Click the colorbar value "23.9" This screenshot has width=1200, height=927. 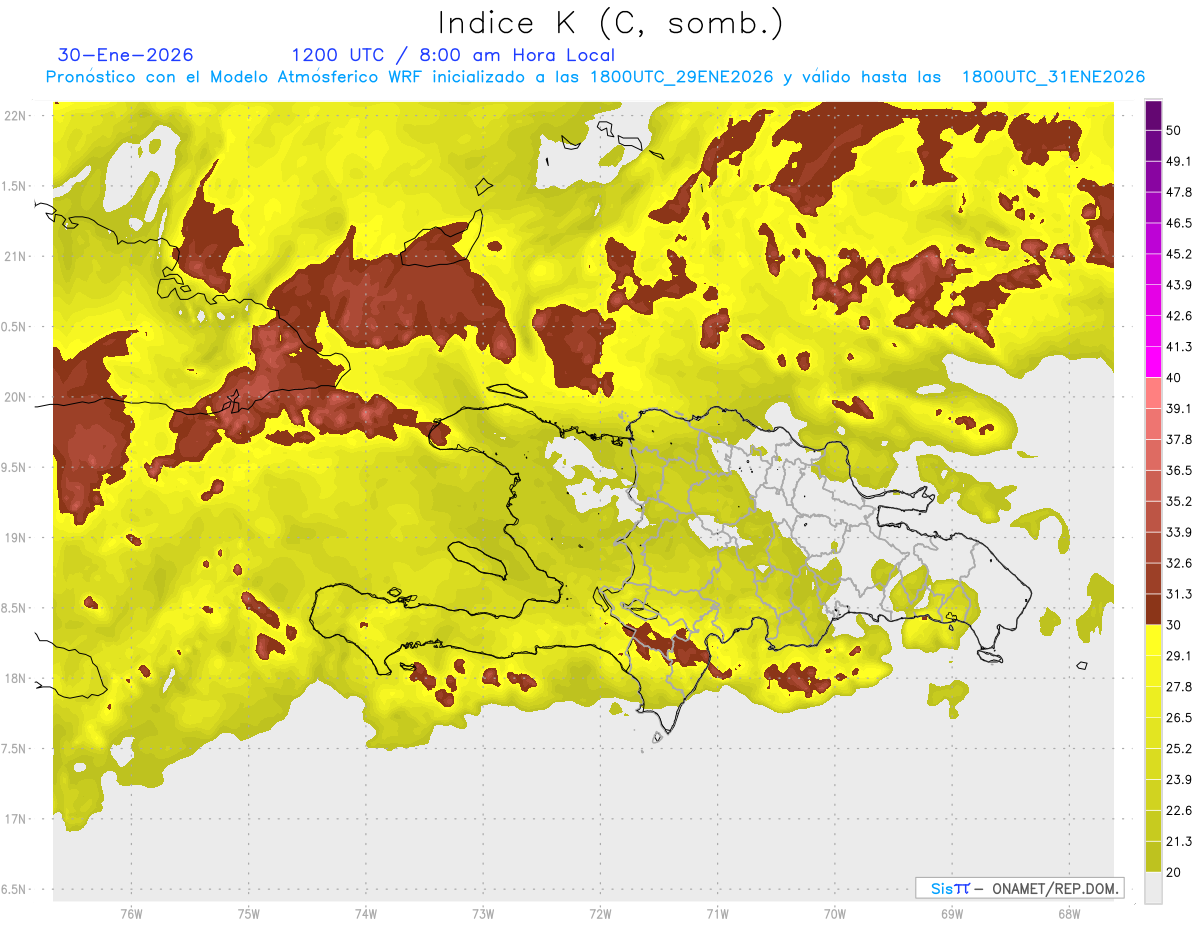1178,779
